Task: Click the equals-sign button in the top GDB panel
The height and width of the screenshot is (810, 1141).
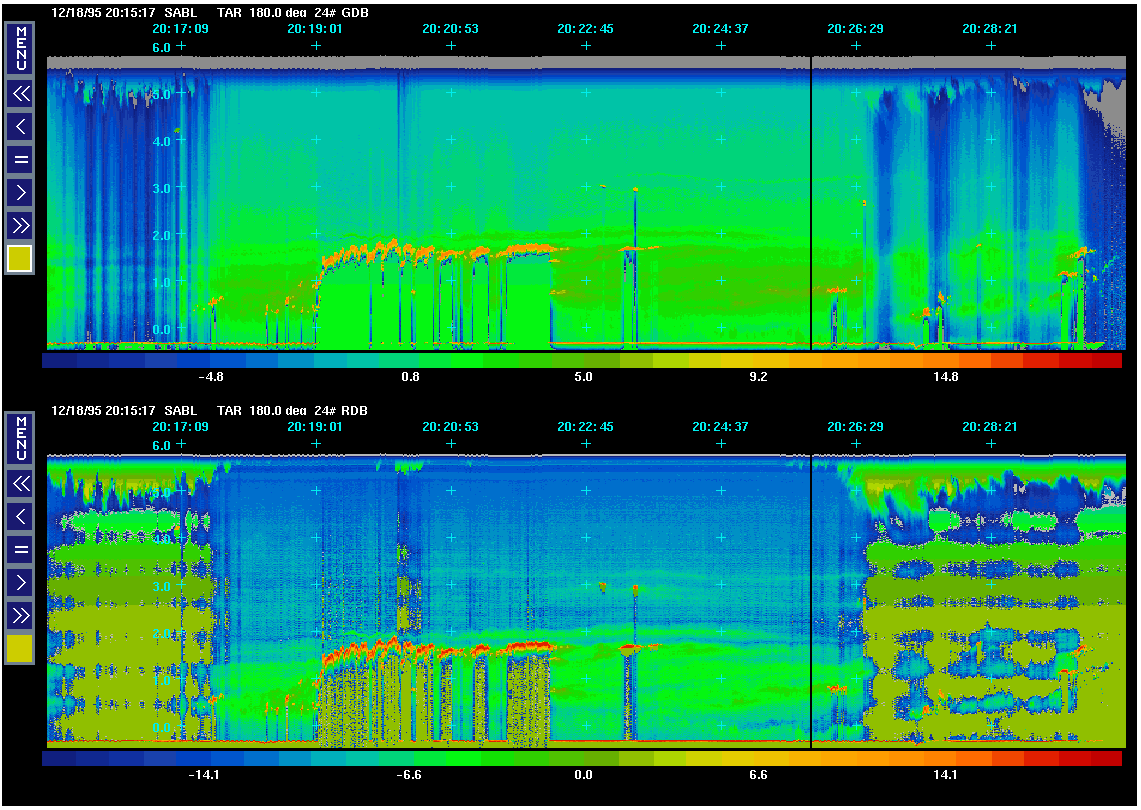Action: (21, 159)
